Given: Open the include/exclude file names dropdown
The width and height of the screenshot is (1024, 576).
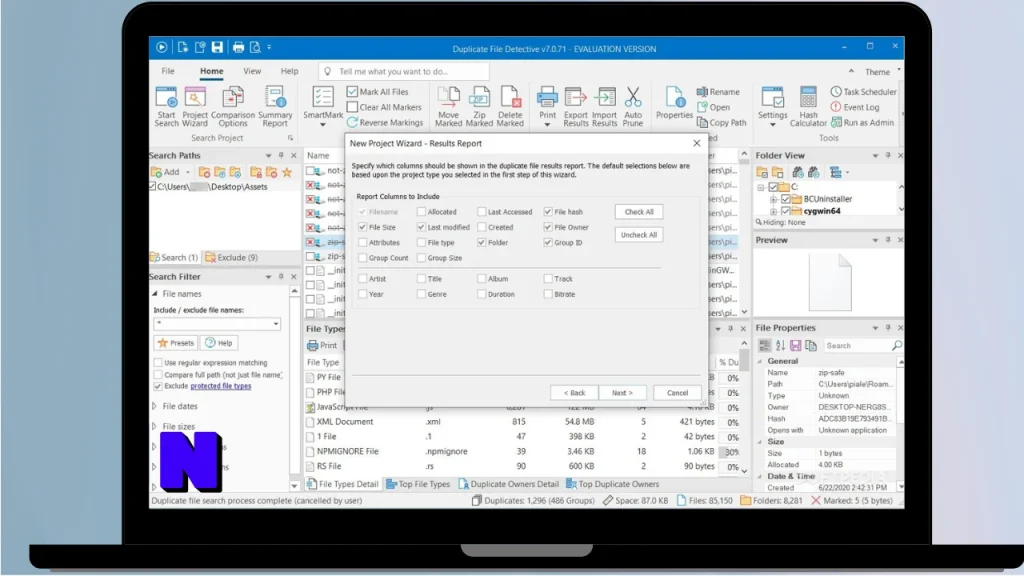Looking at the screenshot, I should [x=276, y=324].
